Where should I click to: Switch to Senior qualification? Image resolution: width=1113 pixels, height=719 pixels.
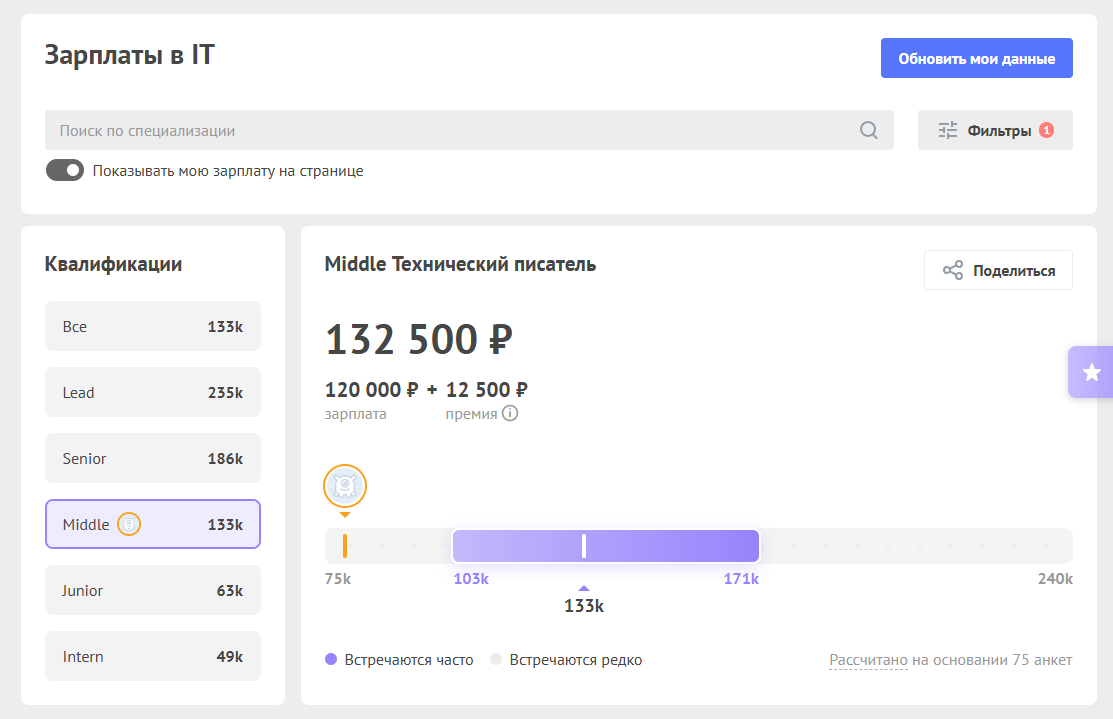[x=152, y=458]
